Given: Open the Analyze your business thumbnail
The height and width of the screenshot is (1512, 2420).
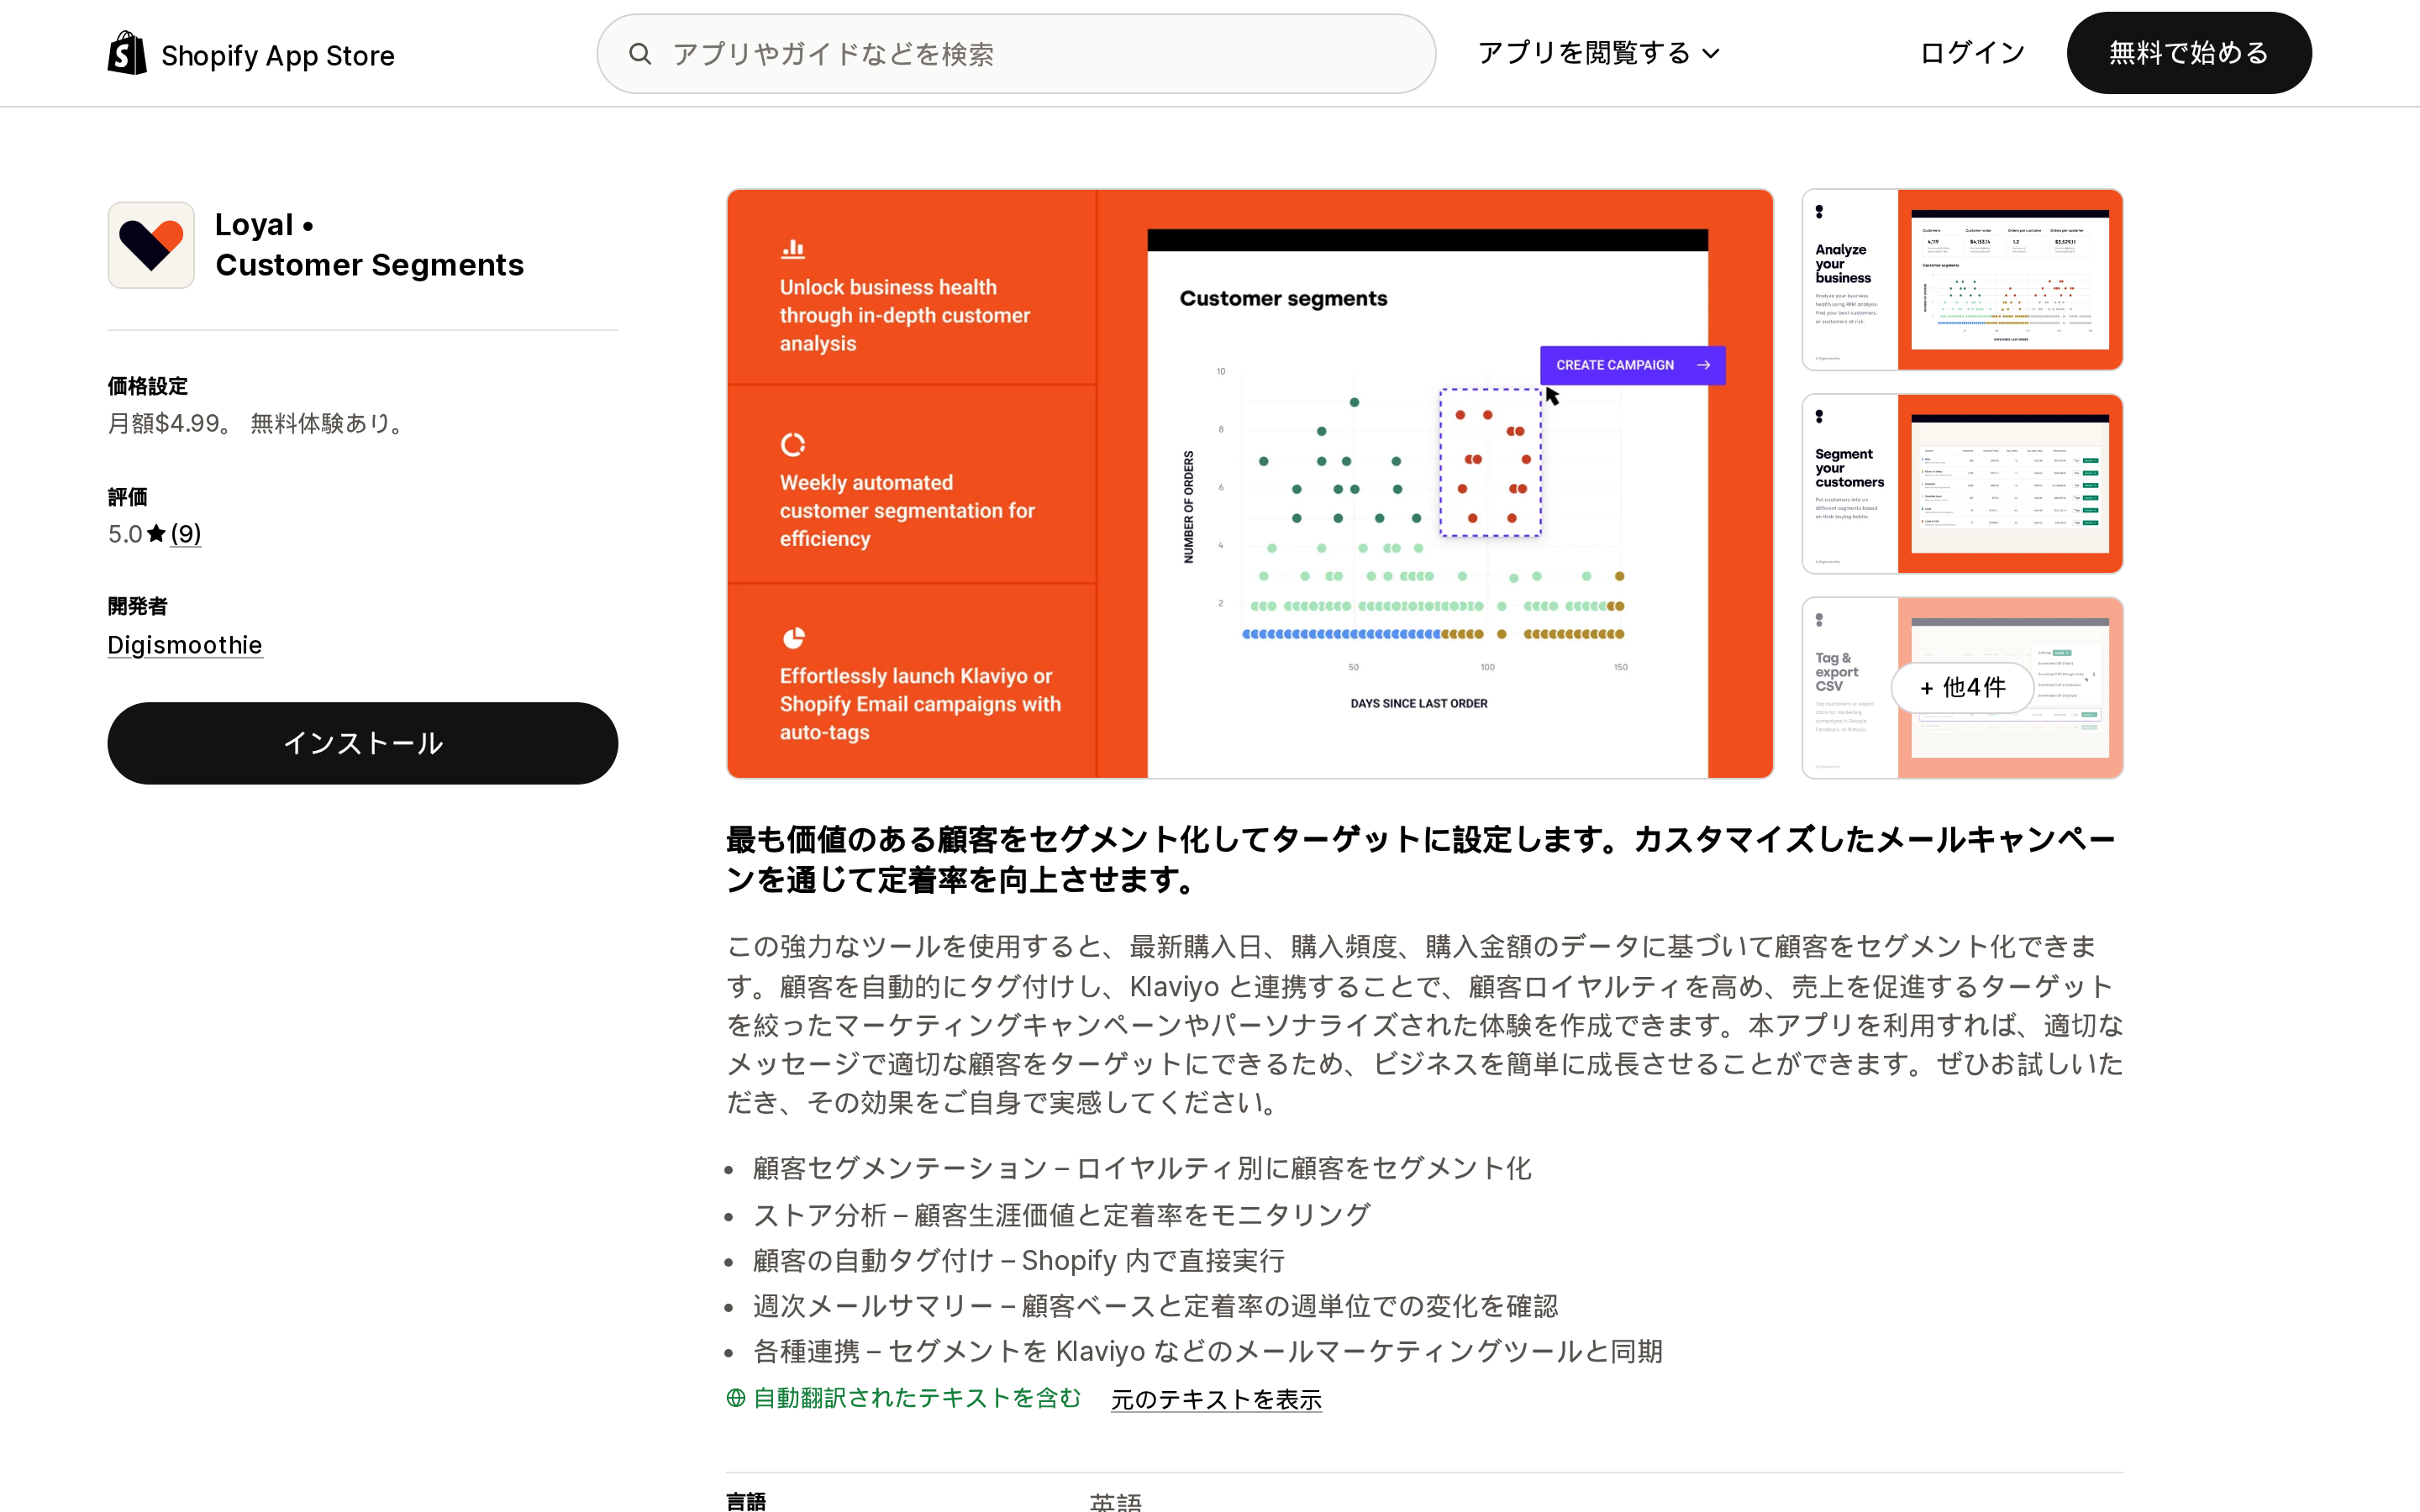Looking at the screenshot, I should tap(1962, 279).
